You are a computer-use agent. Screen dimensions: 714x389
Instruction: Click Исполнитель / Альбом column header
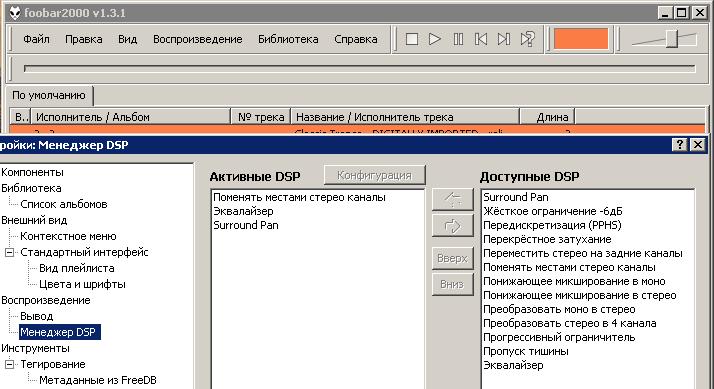[x=130, y=117]
